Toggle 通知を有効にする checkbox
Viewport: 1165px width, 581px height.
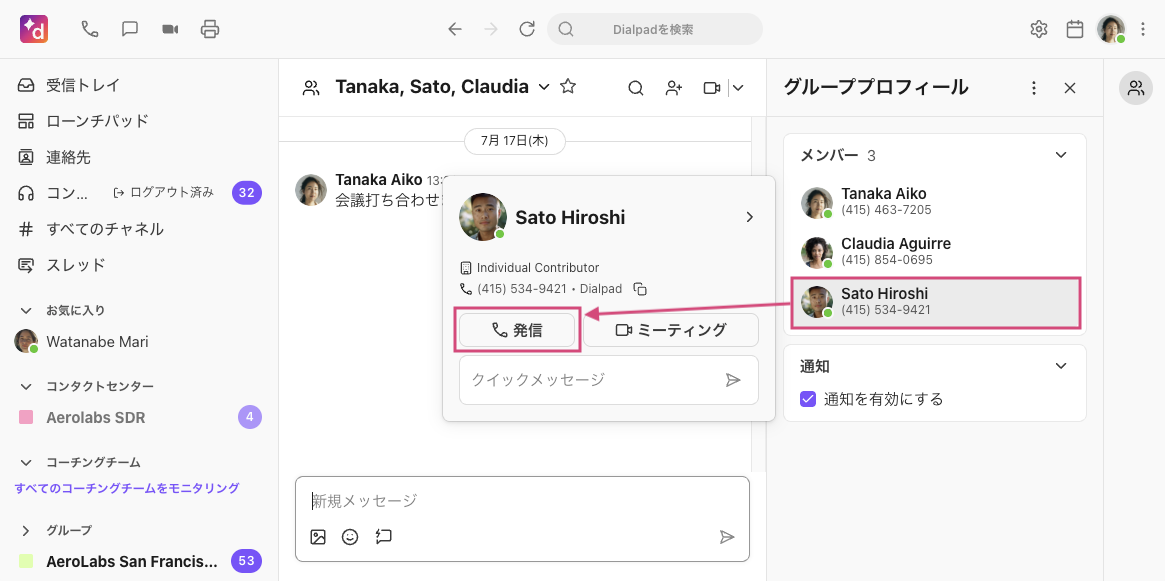pyautogui.click(x=809, y=399)
